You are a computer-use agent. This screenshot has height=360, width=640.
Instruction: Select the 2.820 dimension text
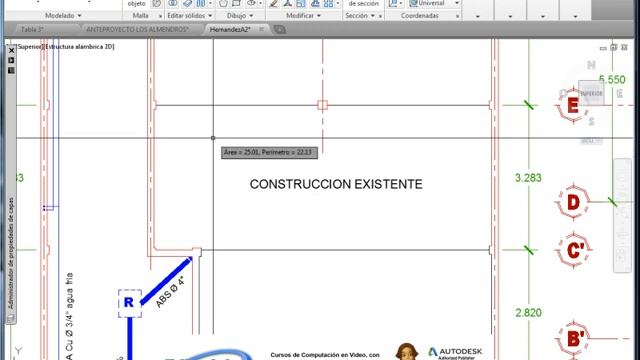[528, 313]
